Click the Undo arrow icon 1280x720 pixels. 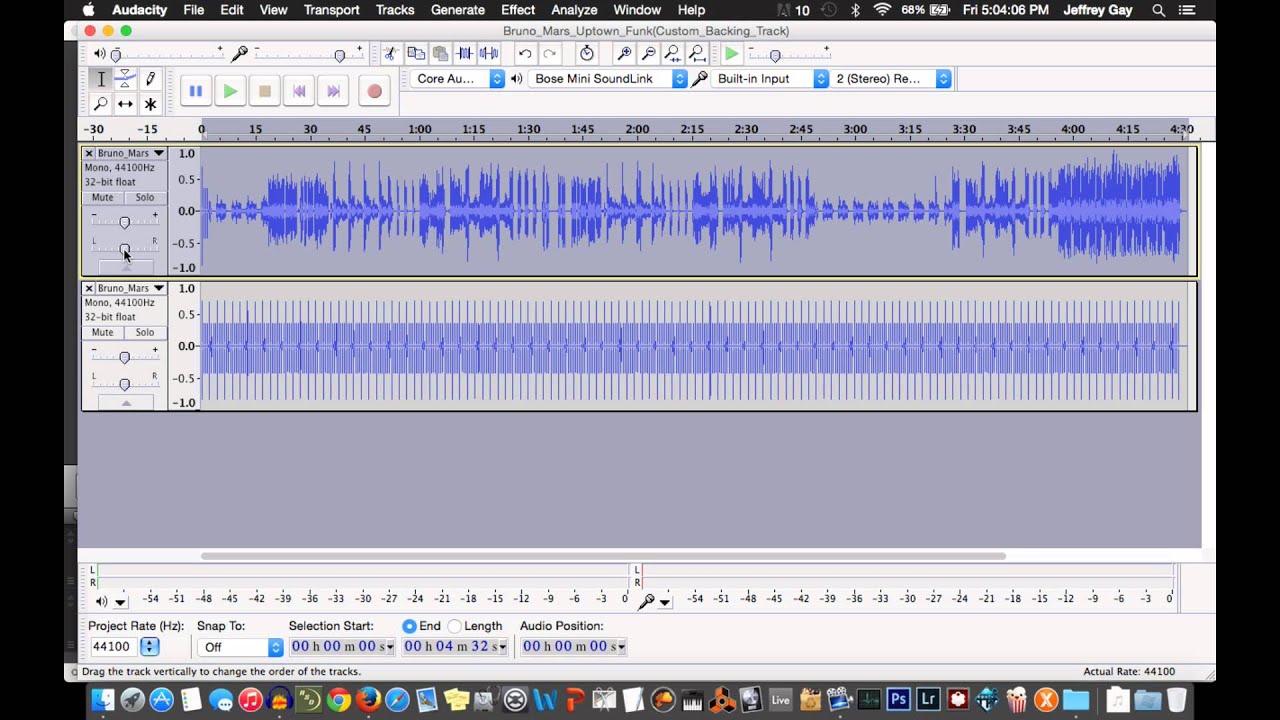[x=525, y=54]
